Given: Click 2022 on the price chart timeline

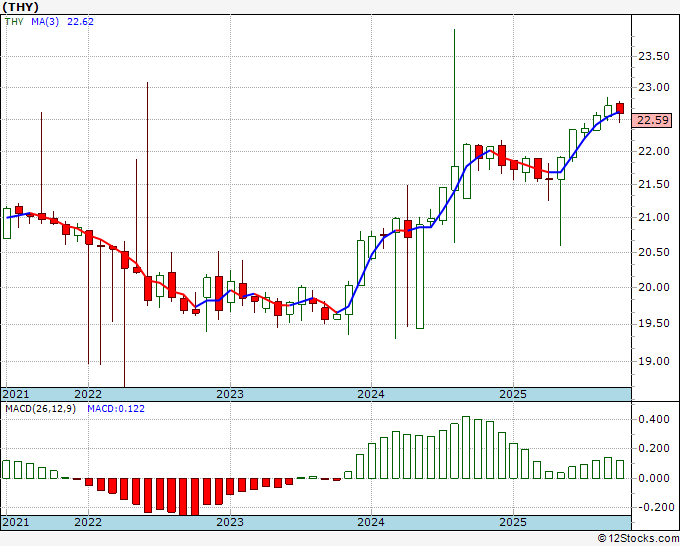Looking at the screenshot, I should click(x=88, y=394).
